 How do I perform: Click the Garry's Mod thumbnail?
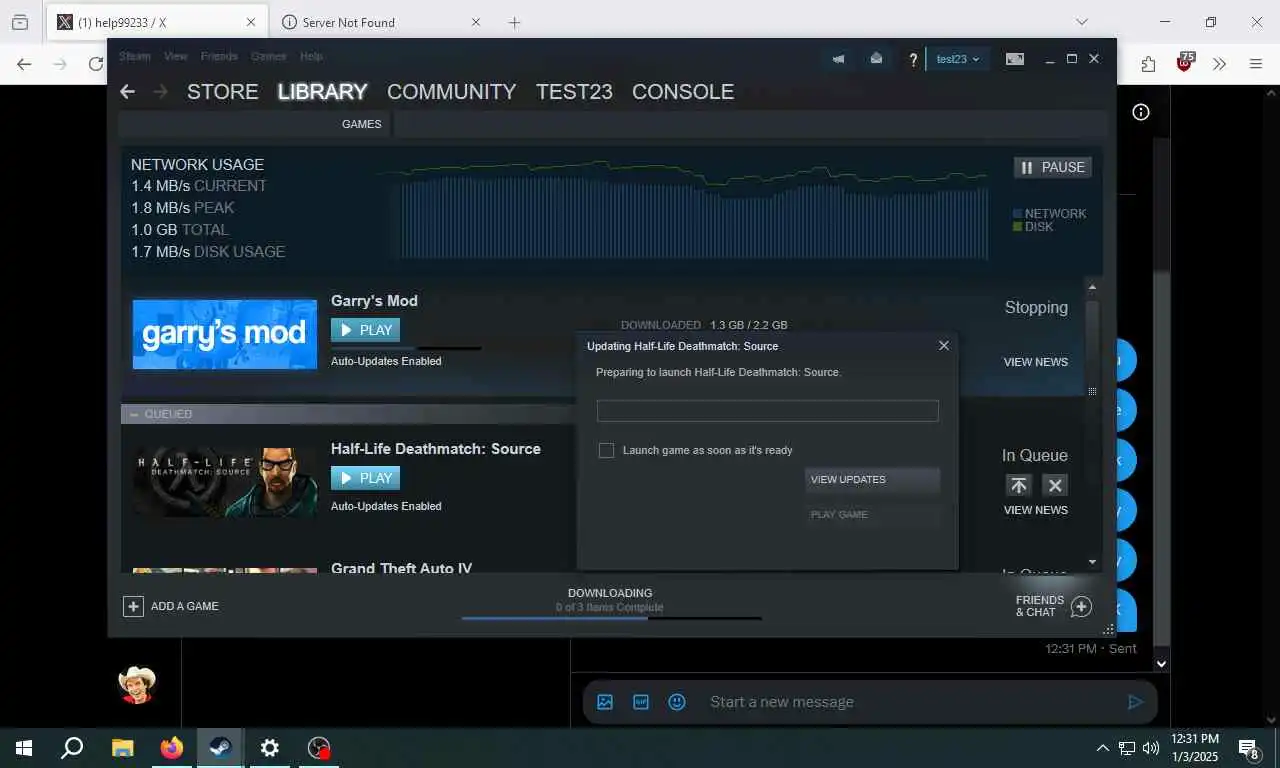225,334
